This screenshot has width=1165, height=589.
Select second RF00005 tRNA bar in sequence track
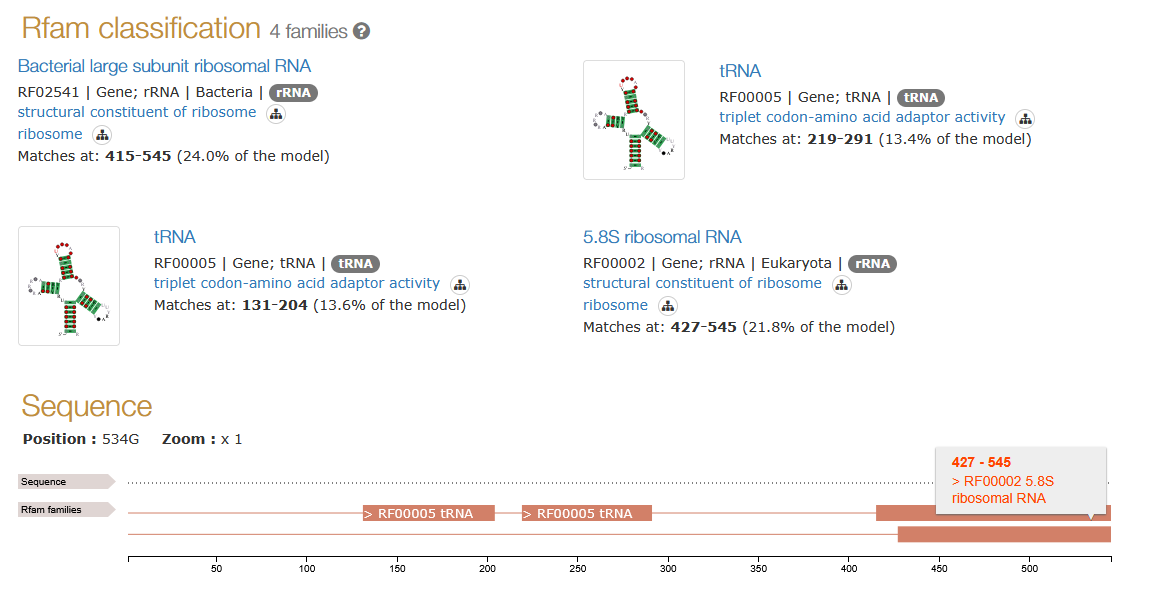coord(587,513)
